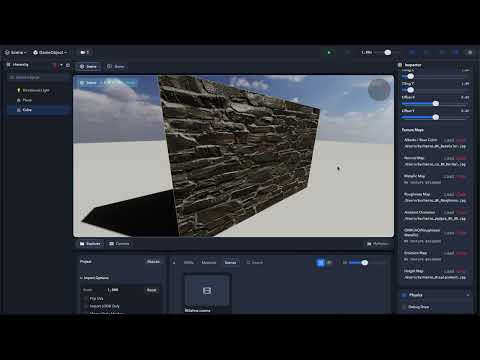Open the GameObject dropdown menu
The image size is (480, 360).
tap(50, 52)
